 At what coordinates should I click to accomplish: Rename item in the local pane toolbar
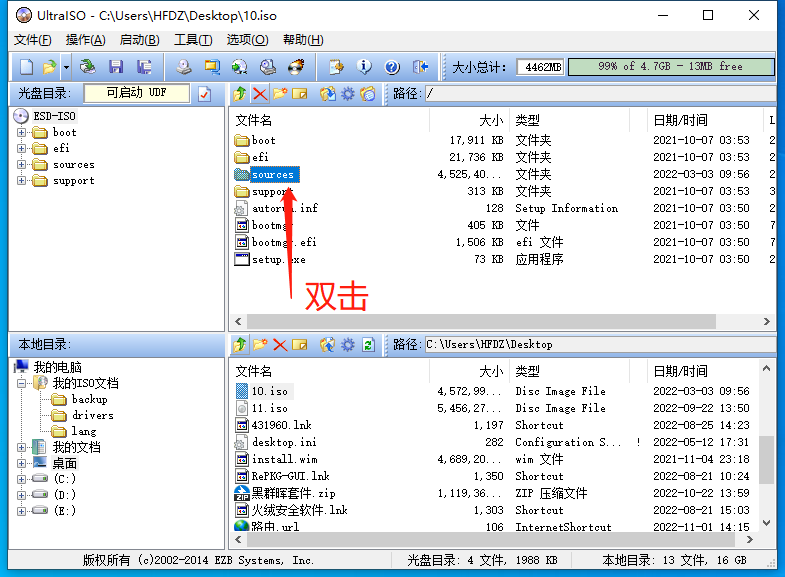pyautogui.click(x=299, y=345)
